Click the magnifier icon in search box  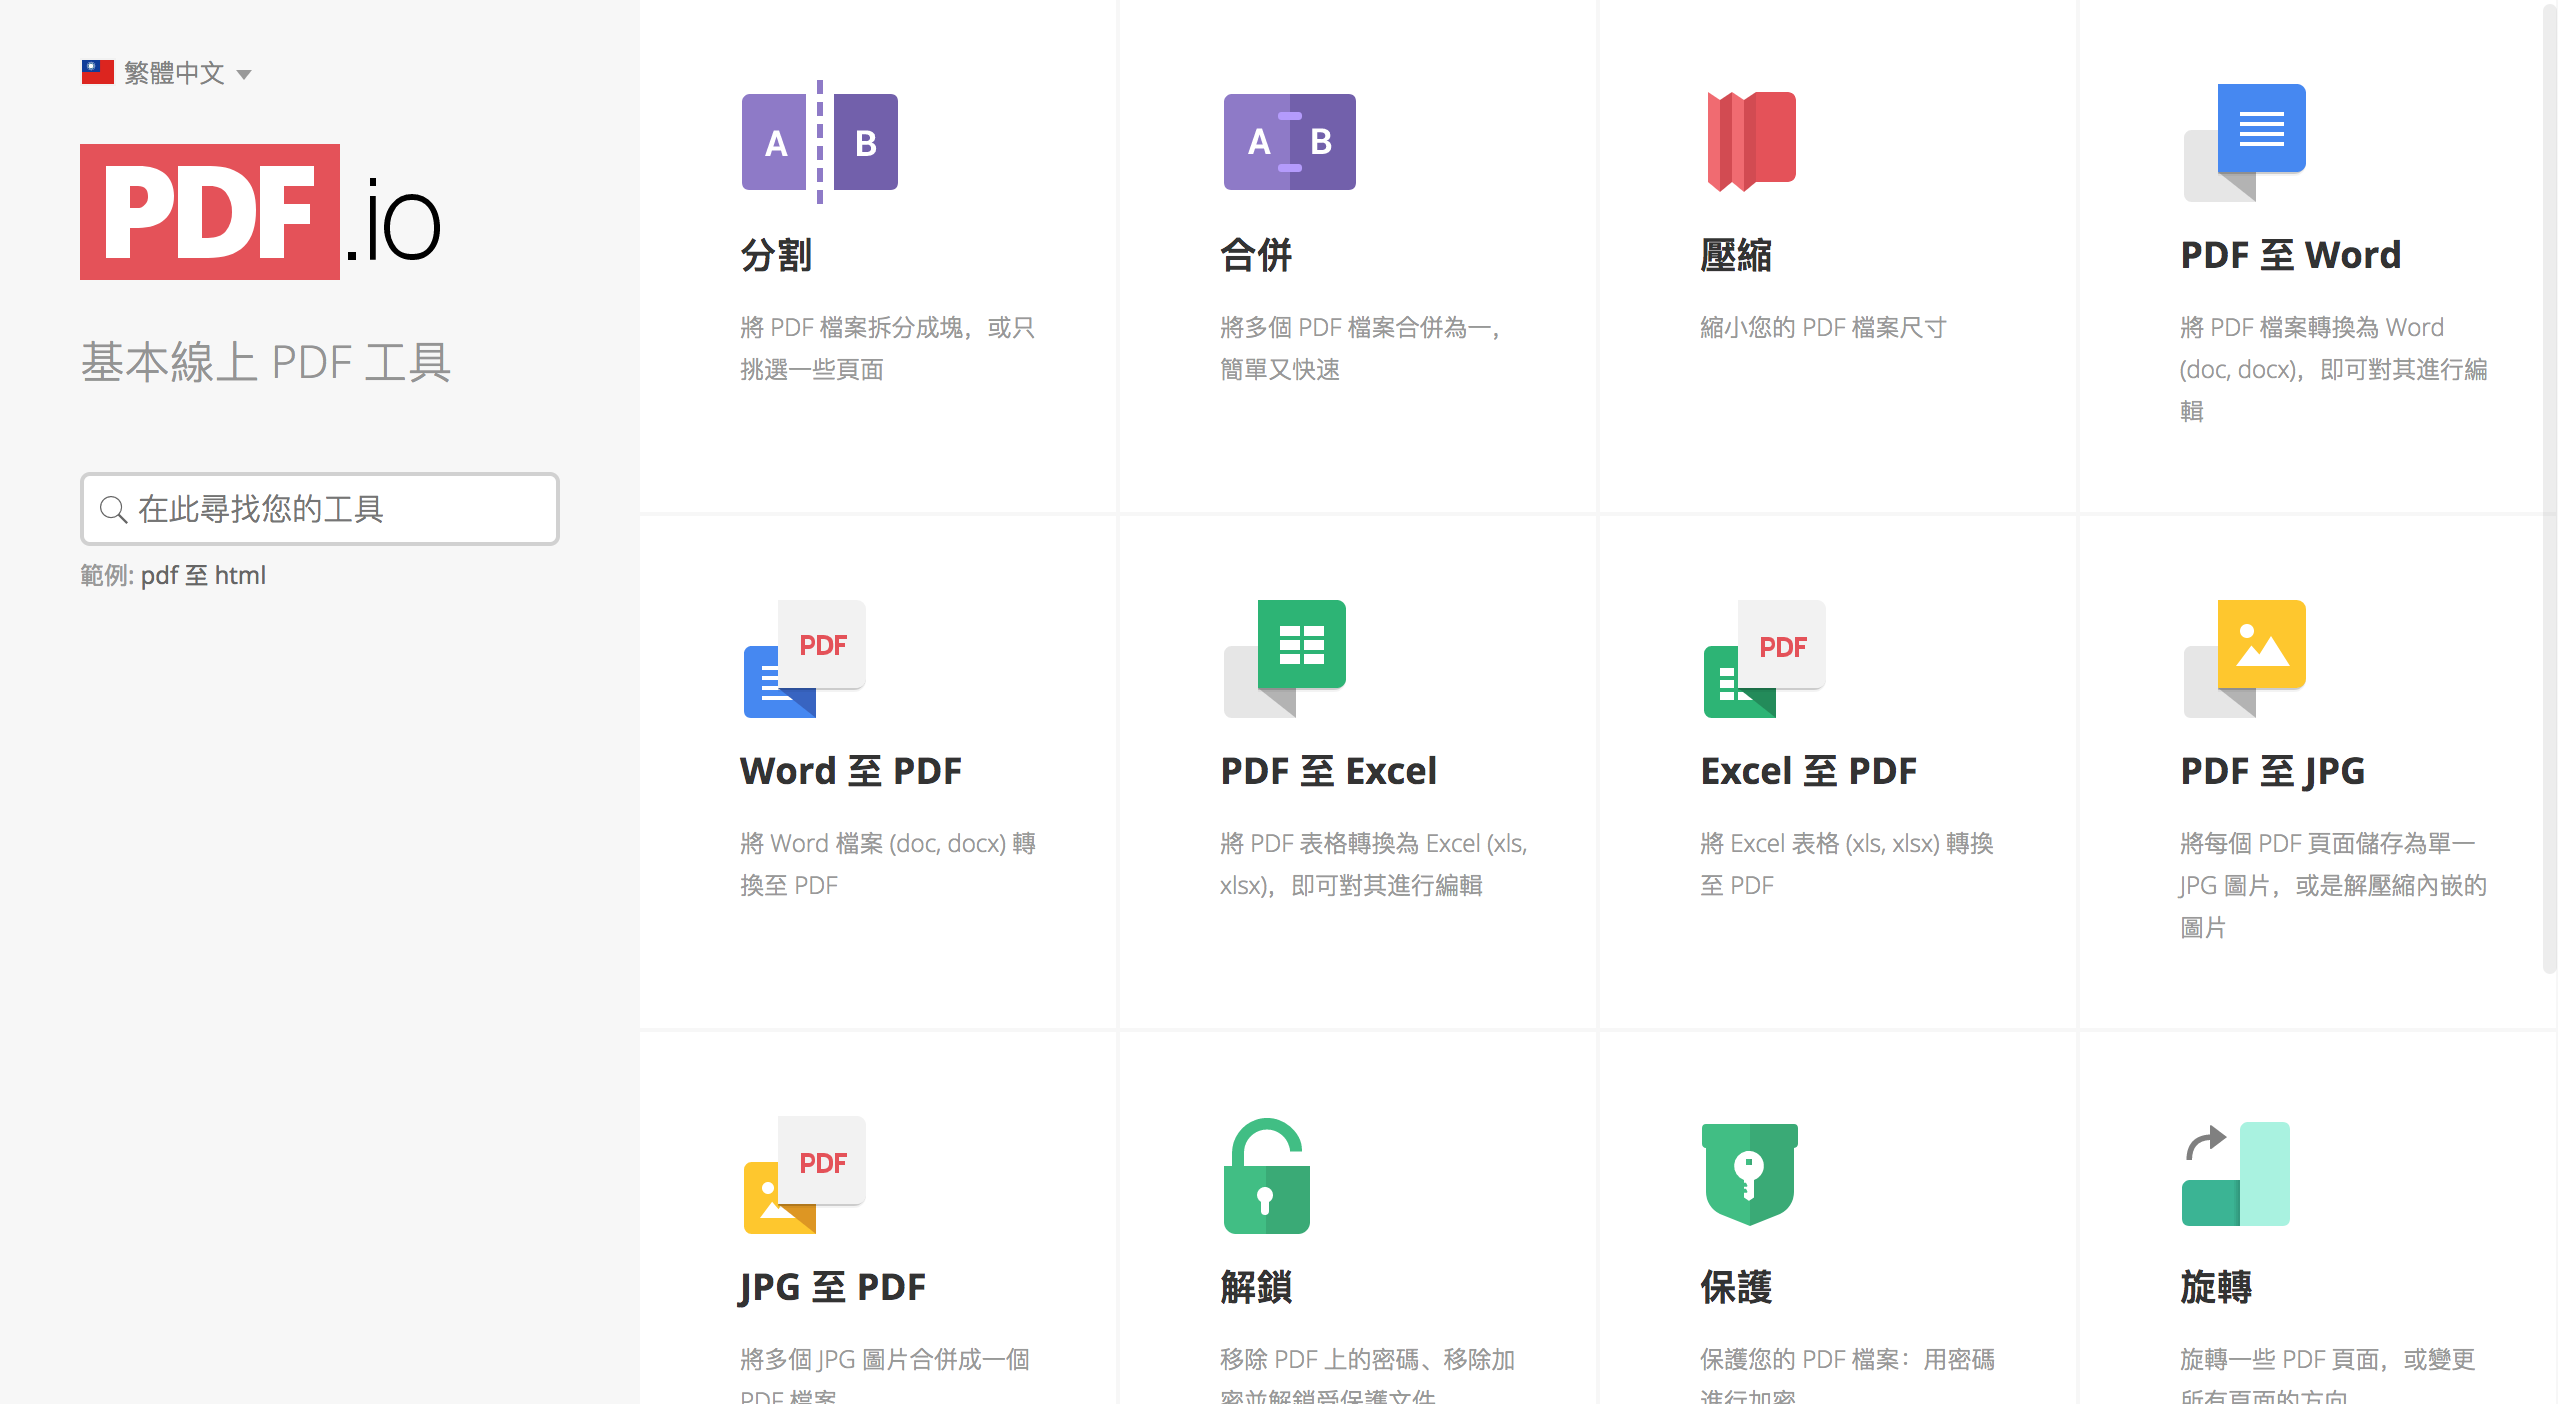point(114,509)
